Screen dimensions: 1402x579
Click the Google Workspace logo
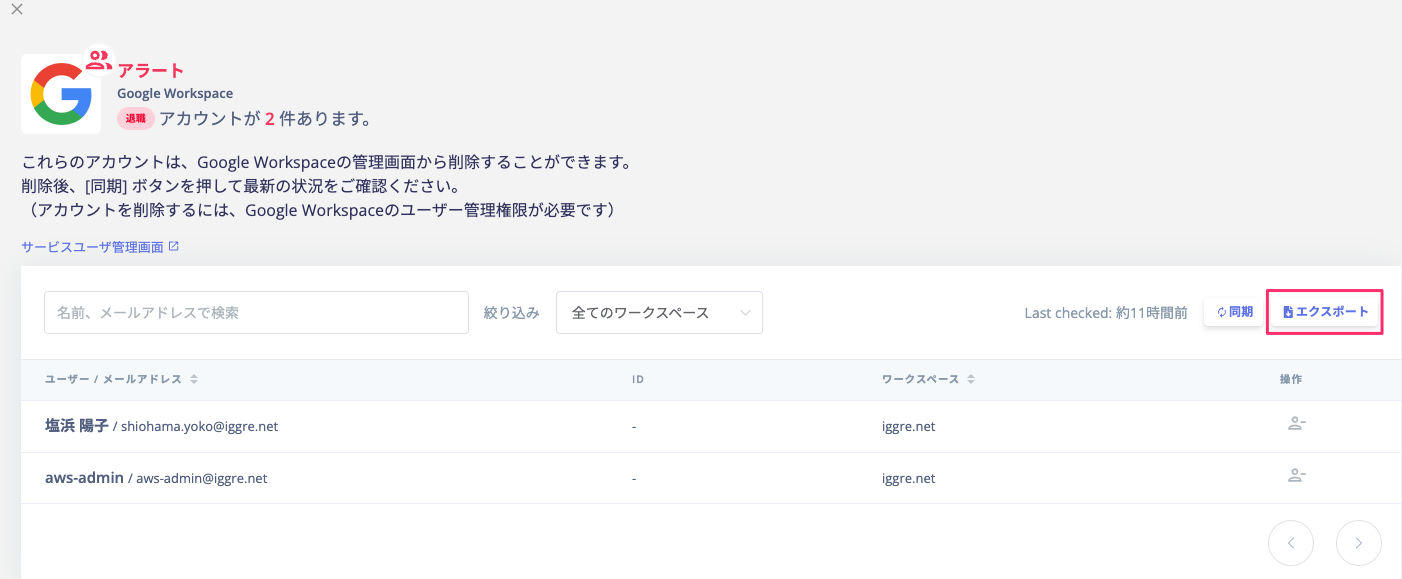point(61,94)
